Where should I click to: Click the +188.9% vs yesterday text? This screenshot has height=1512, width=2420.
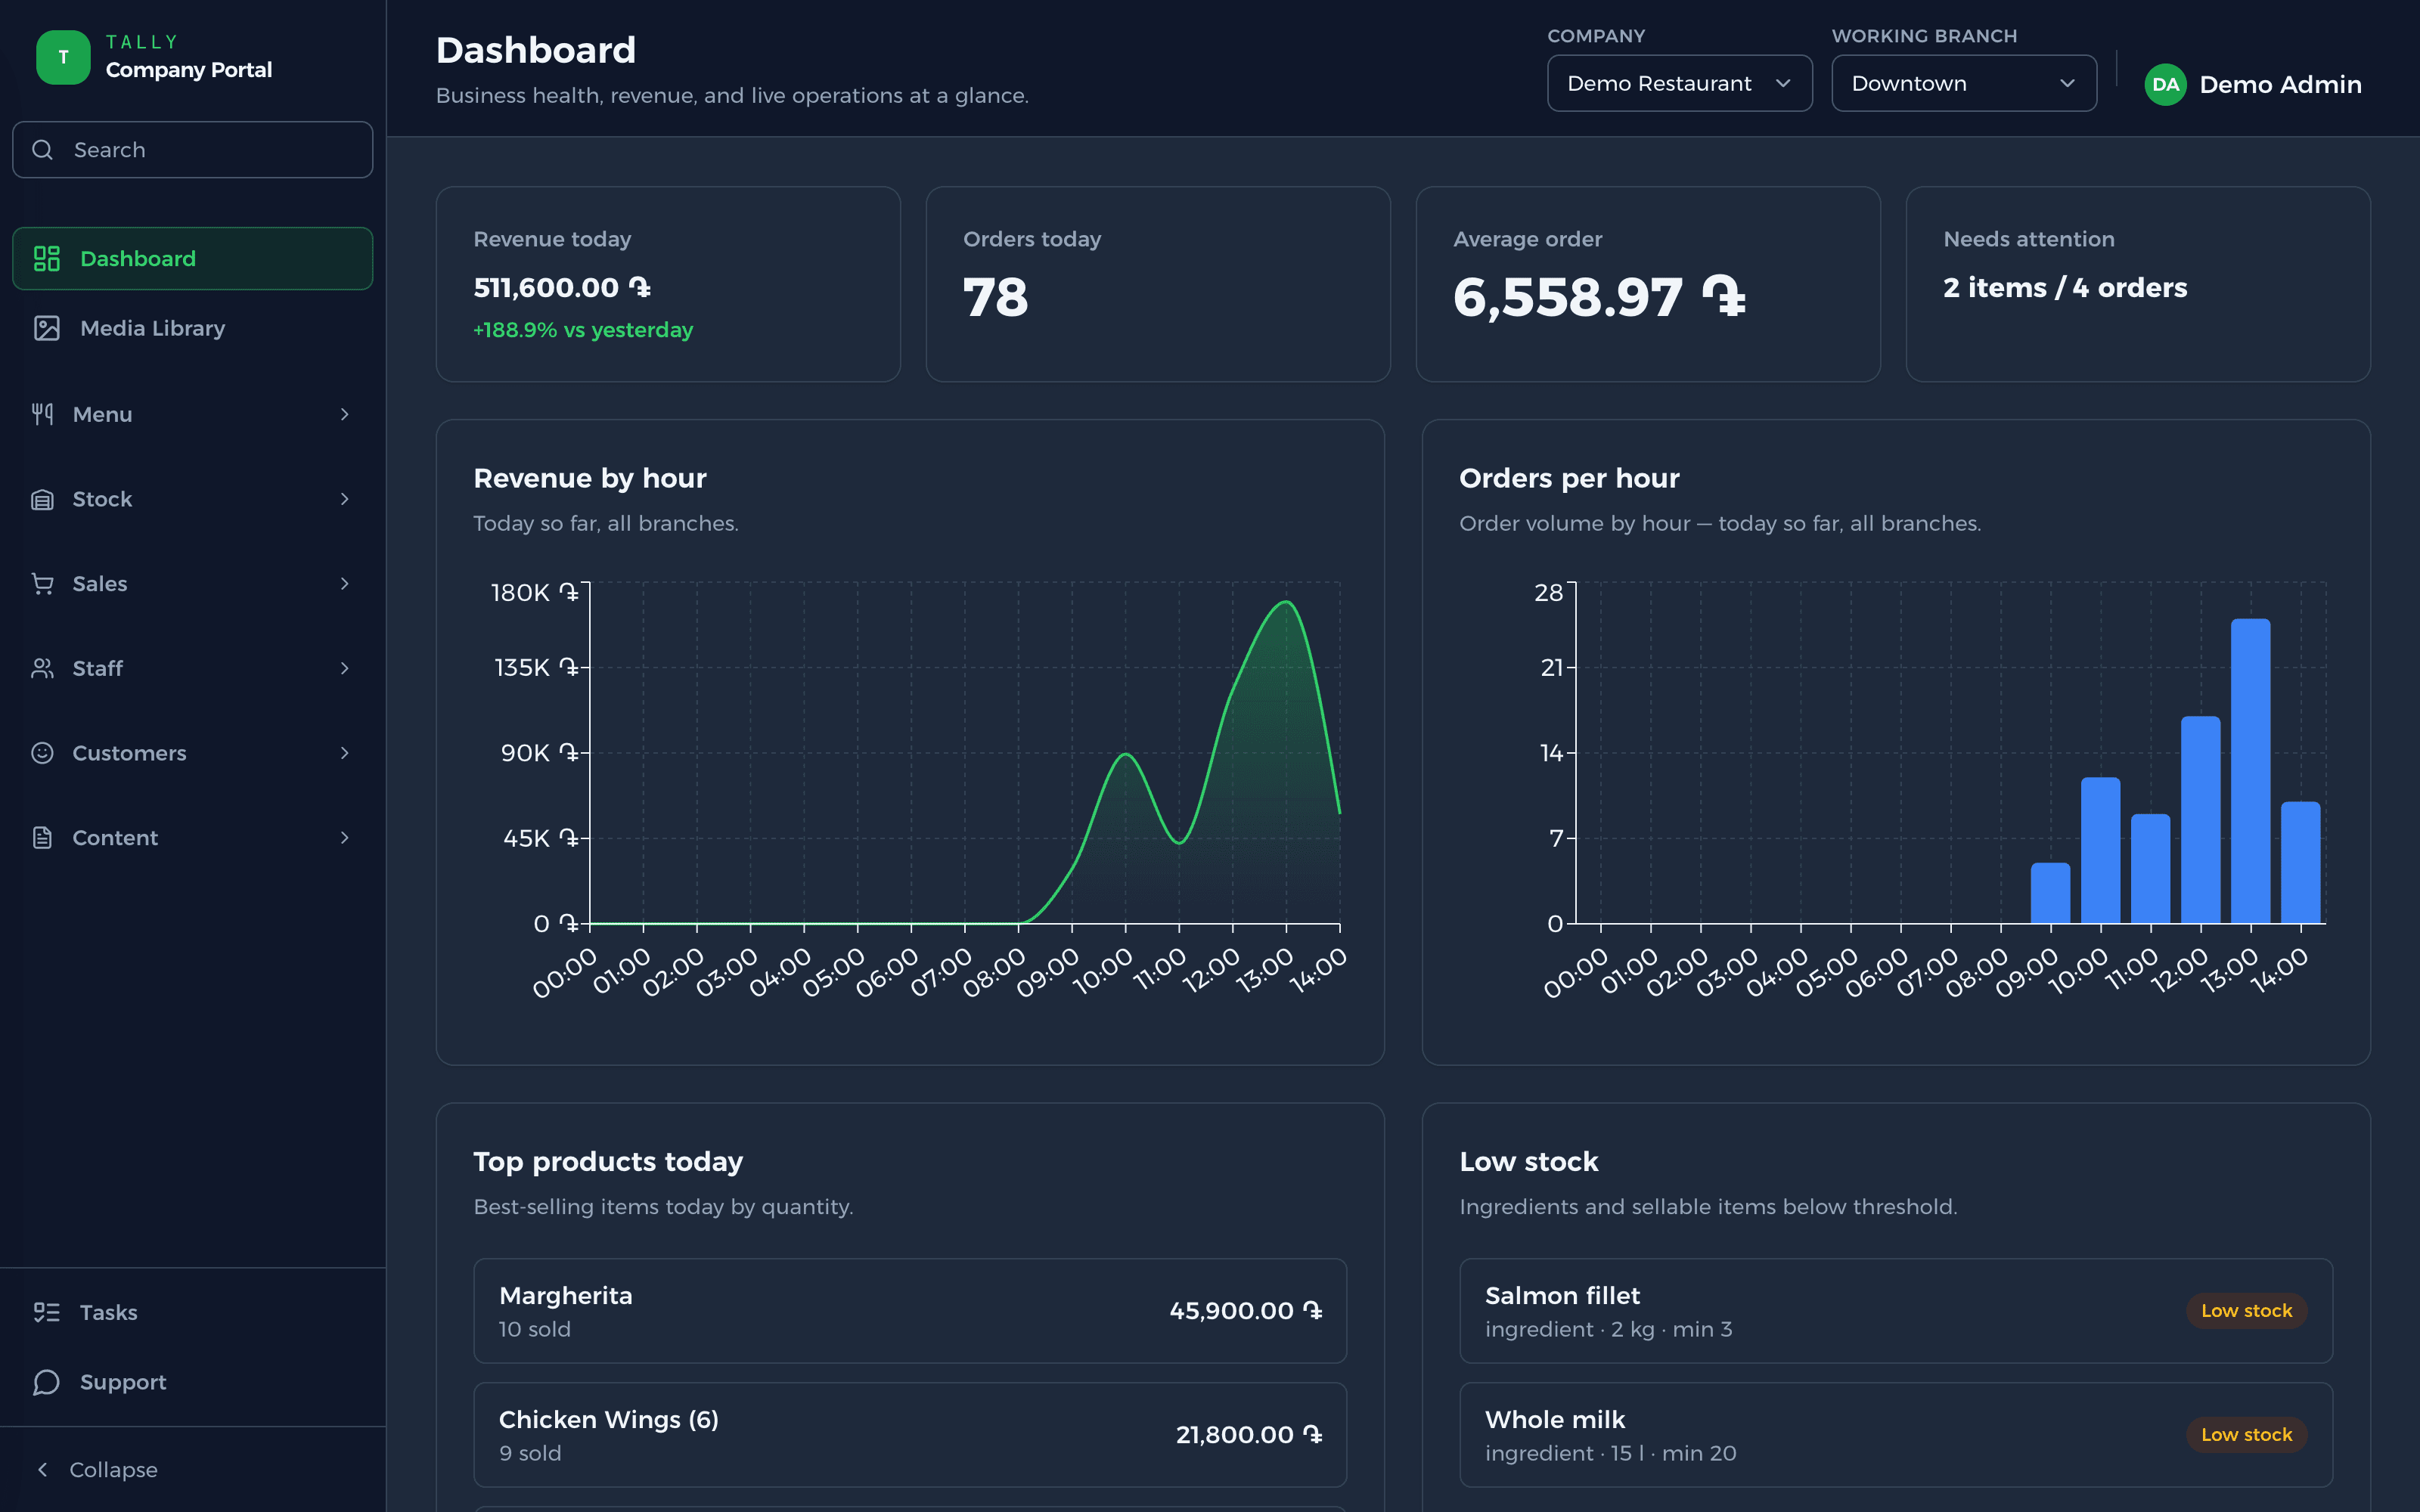[583, 330]
